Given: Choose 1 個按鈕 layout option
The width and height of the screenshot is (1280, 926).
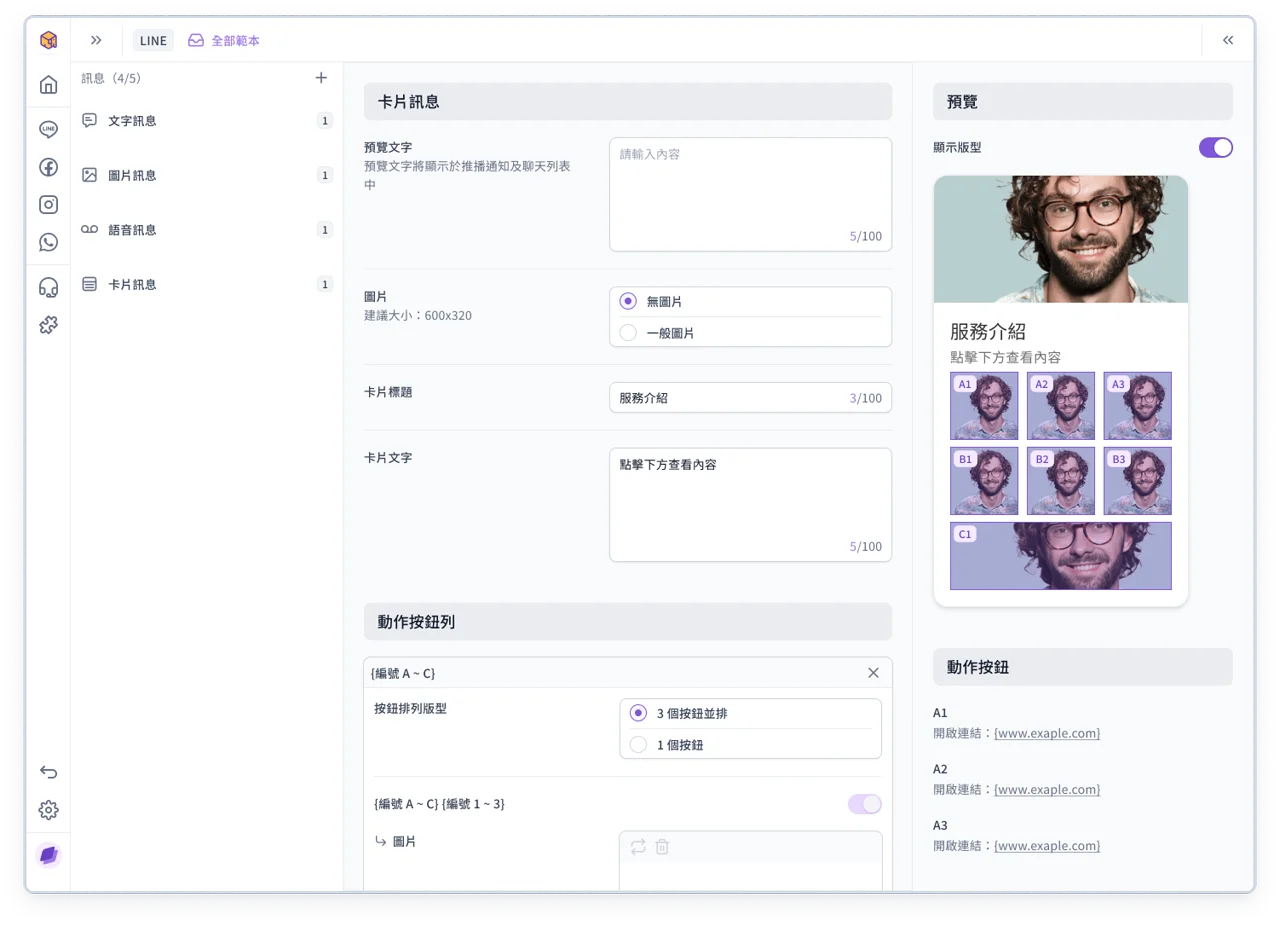Looking at the screenshot, I should click(x=638, y=745).
